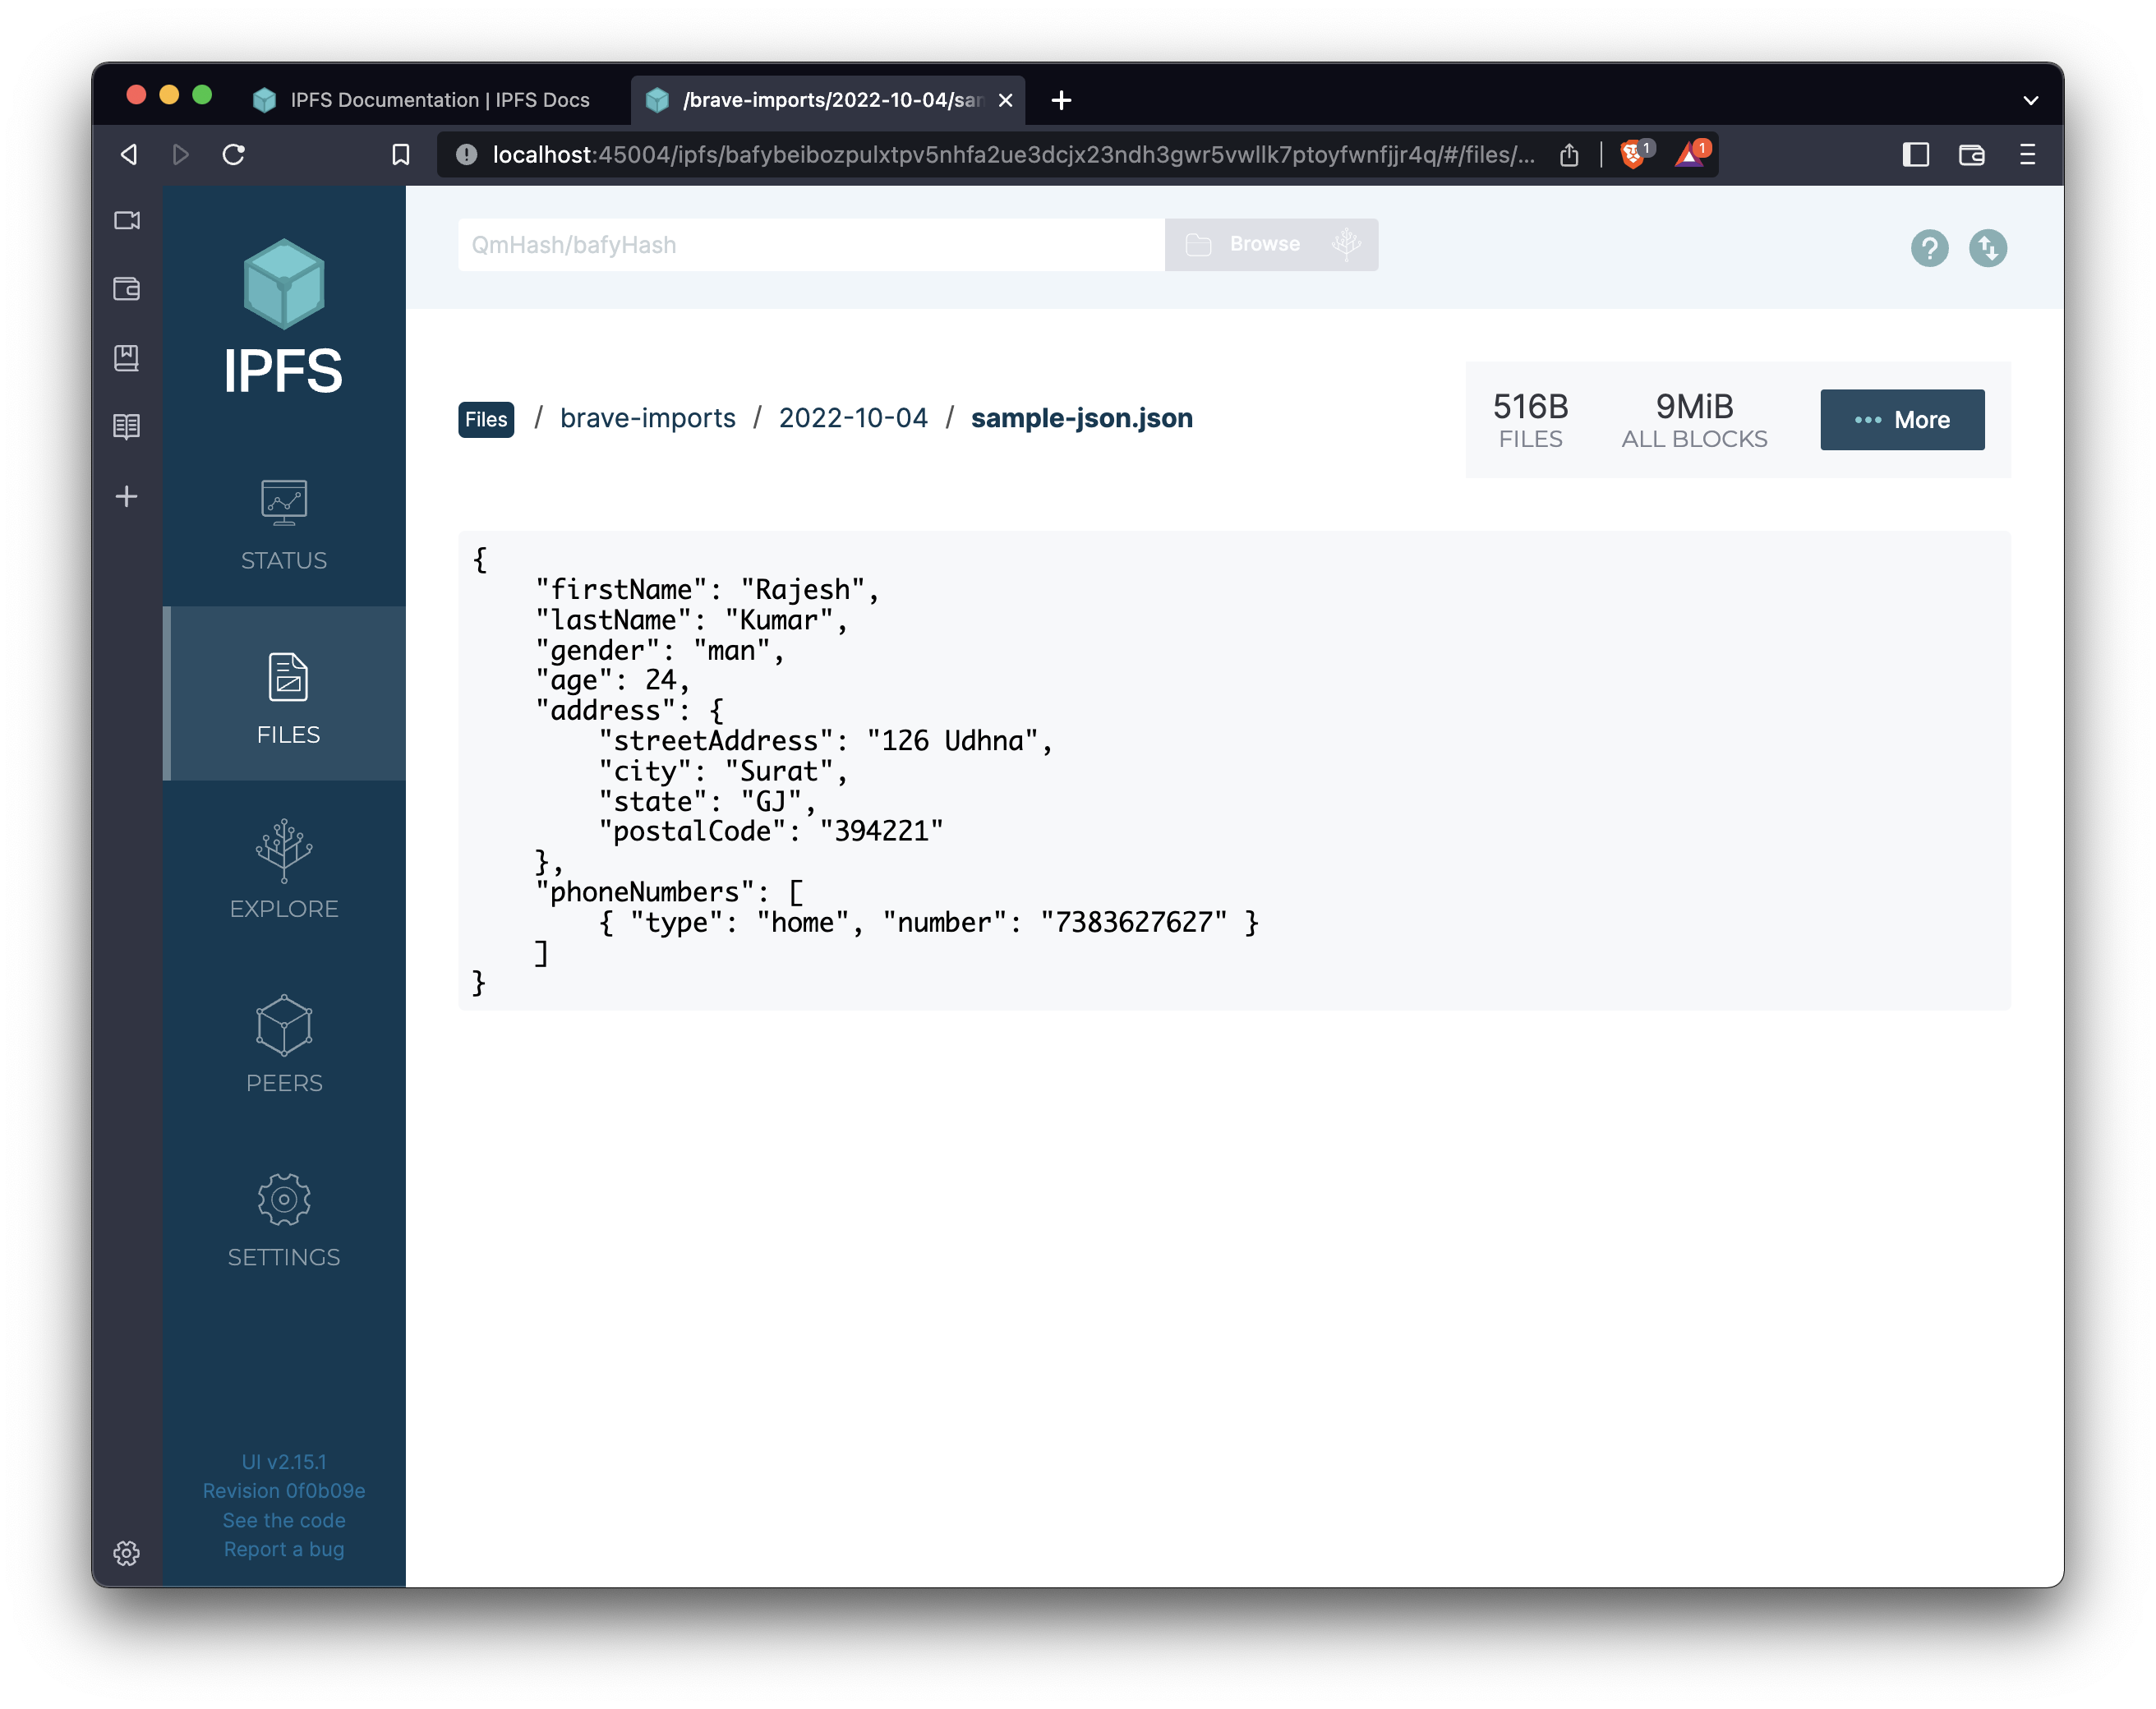Toggle the browser sidebar panel icon
The image size is (2156, 1709).
tap(1915, 155)
